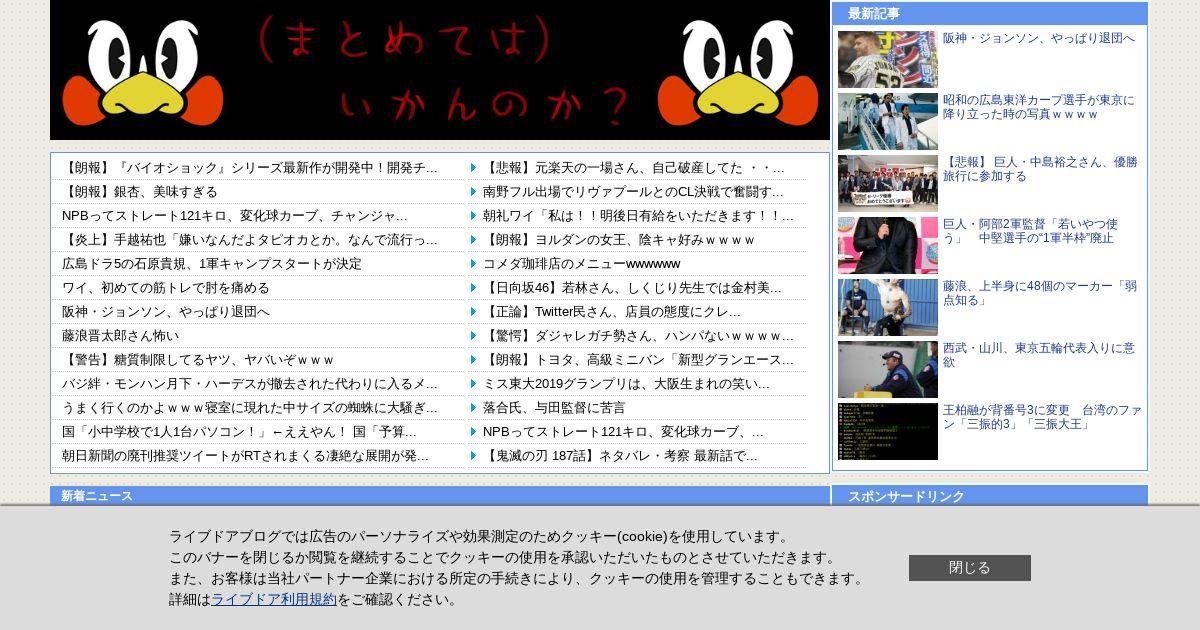Open the 【鬼滅の刃 187話】ネタバレ headline

coord(620,456)
